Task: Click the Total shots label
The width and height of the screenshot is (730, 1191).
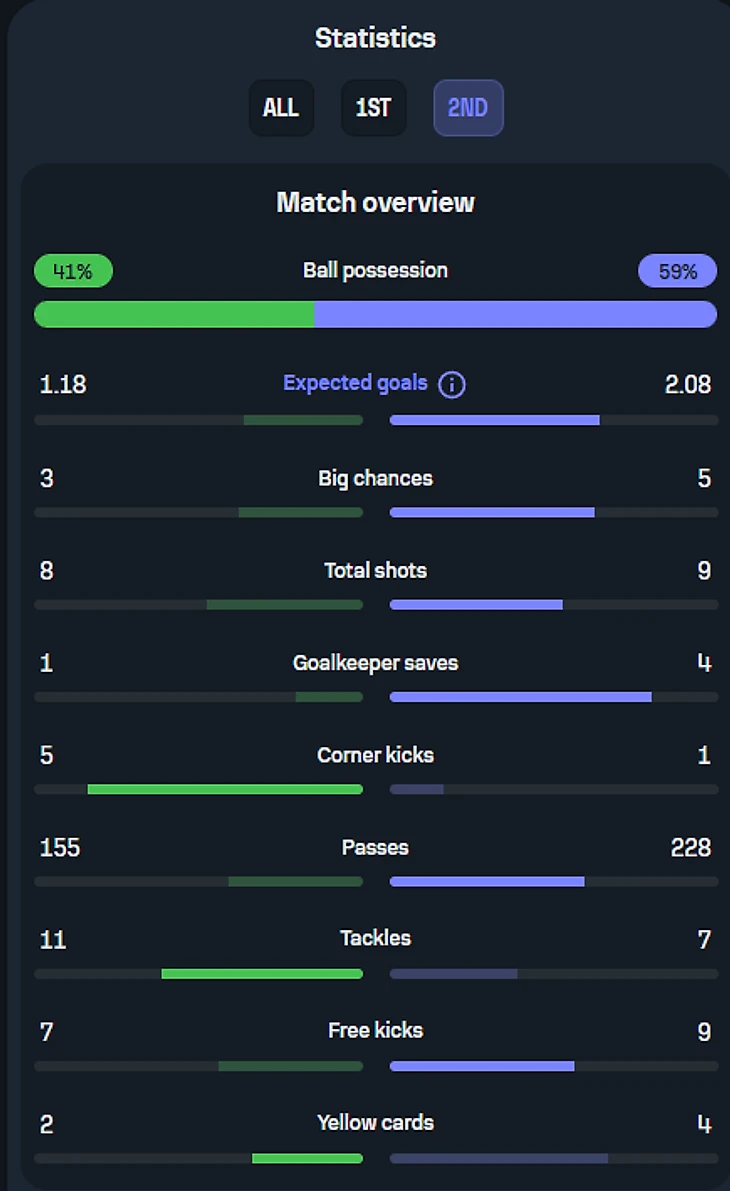Action: (375, 570)
